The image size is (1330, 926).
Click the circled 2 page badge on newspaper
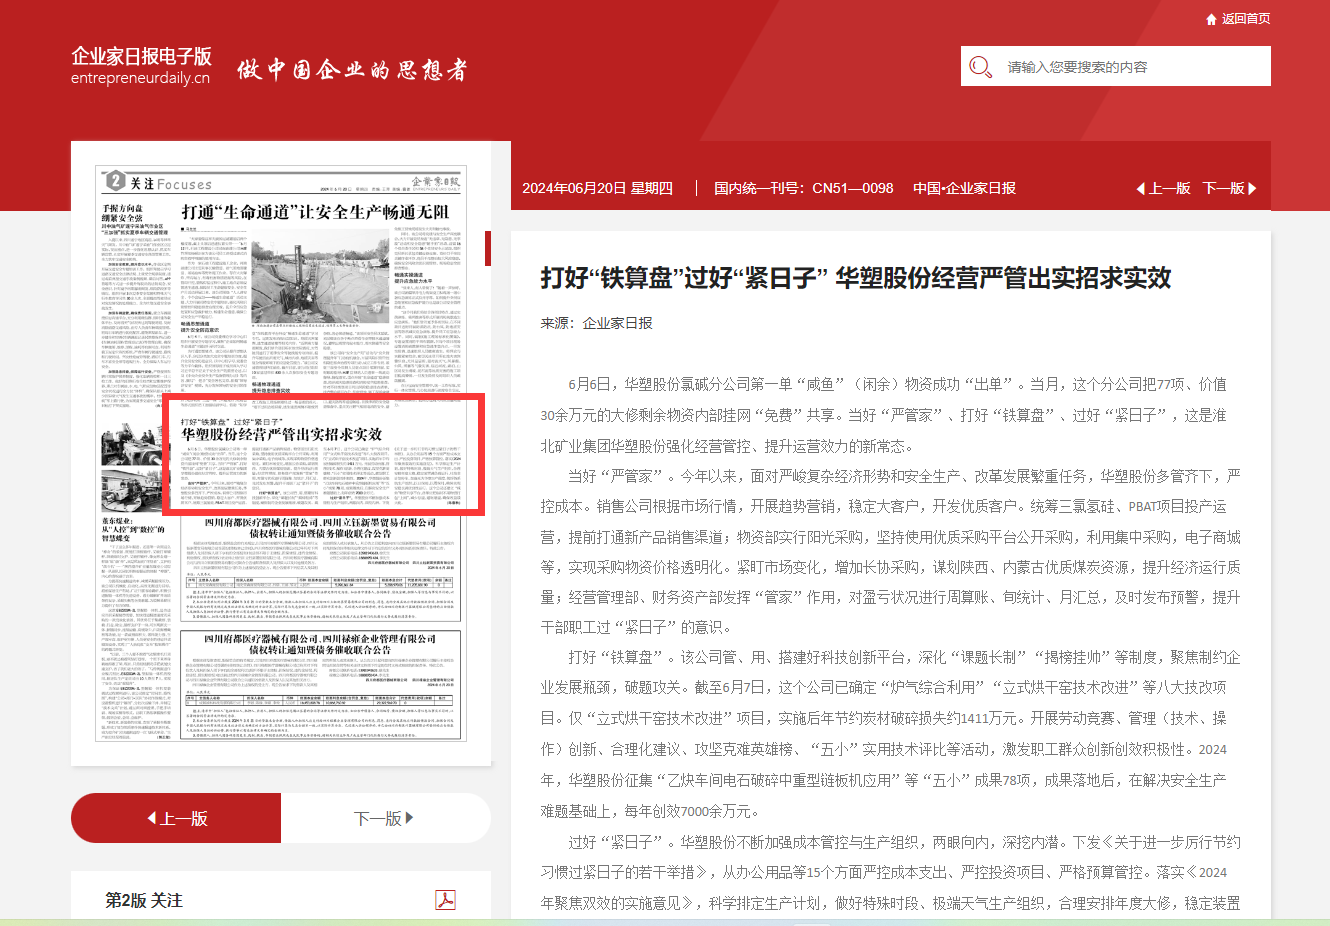pyautogui.click(x=115, y=181)
